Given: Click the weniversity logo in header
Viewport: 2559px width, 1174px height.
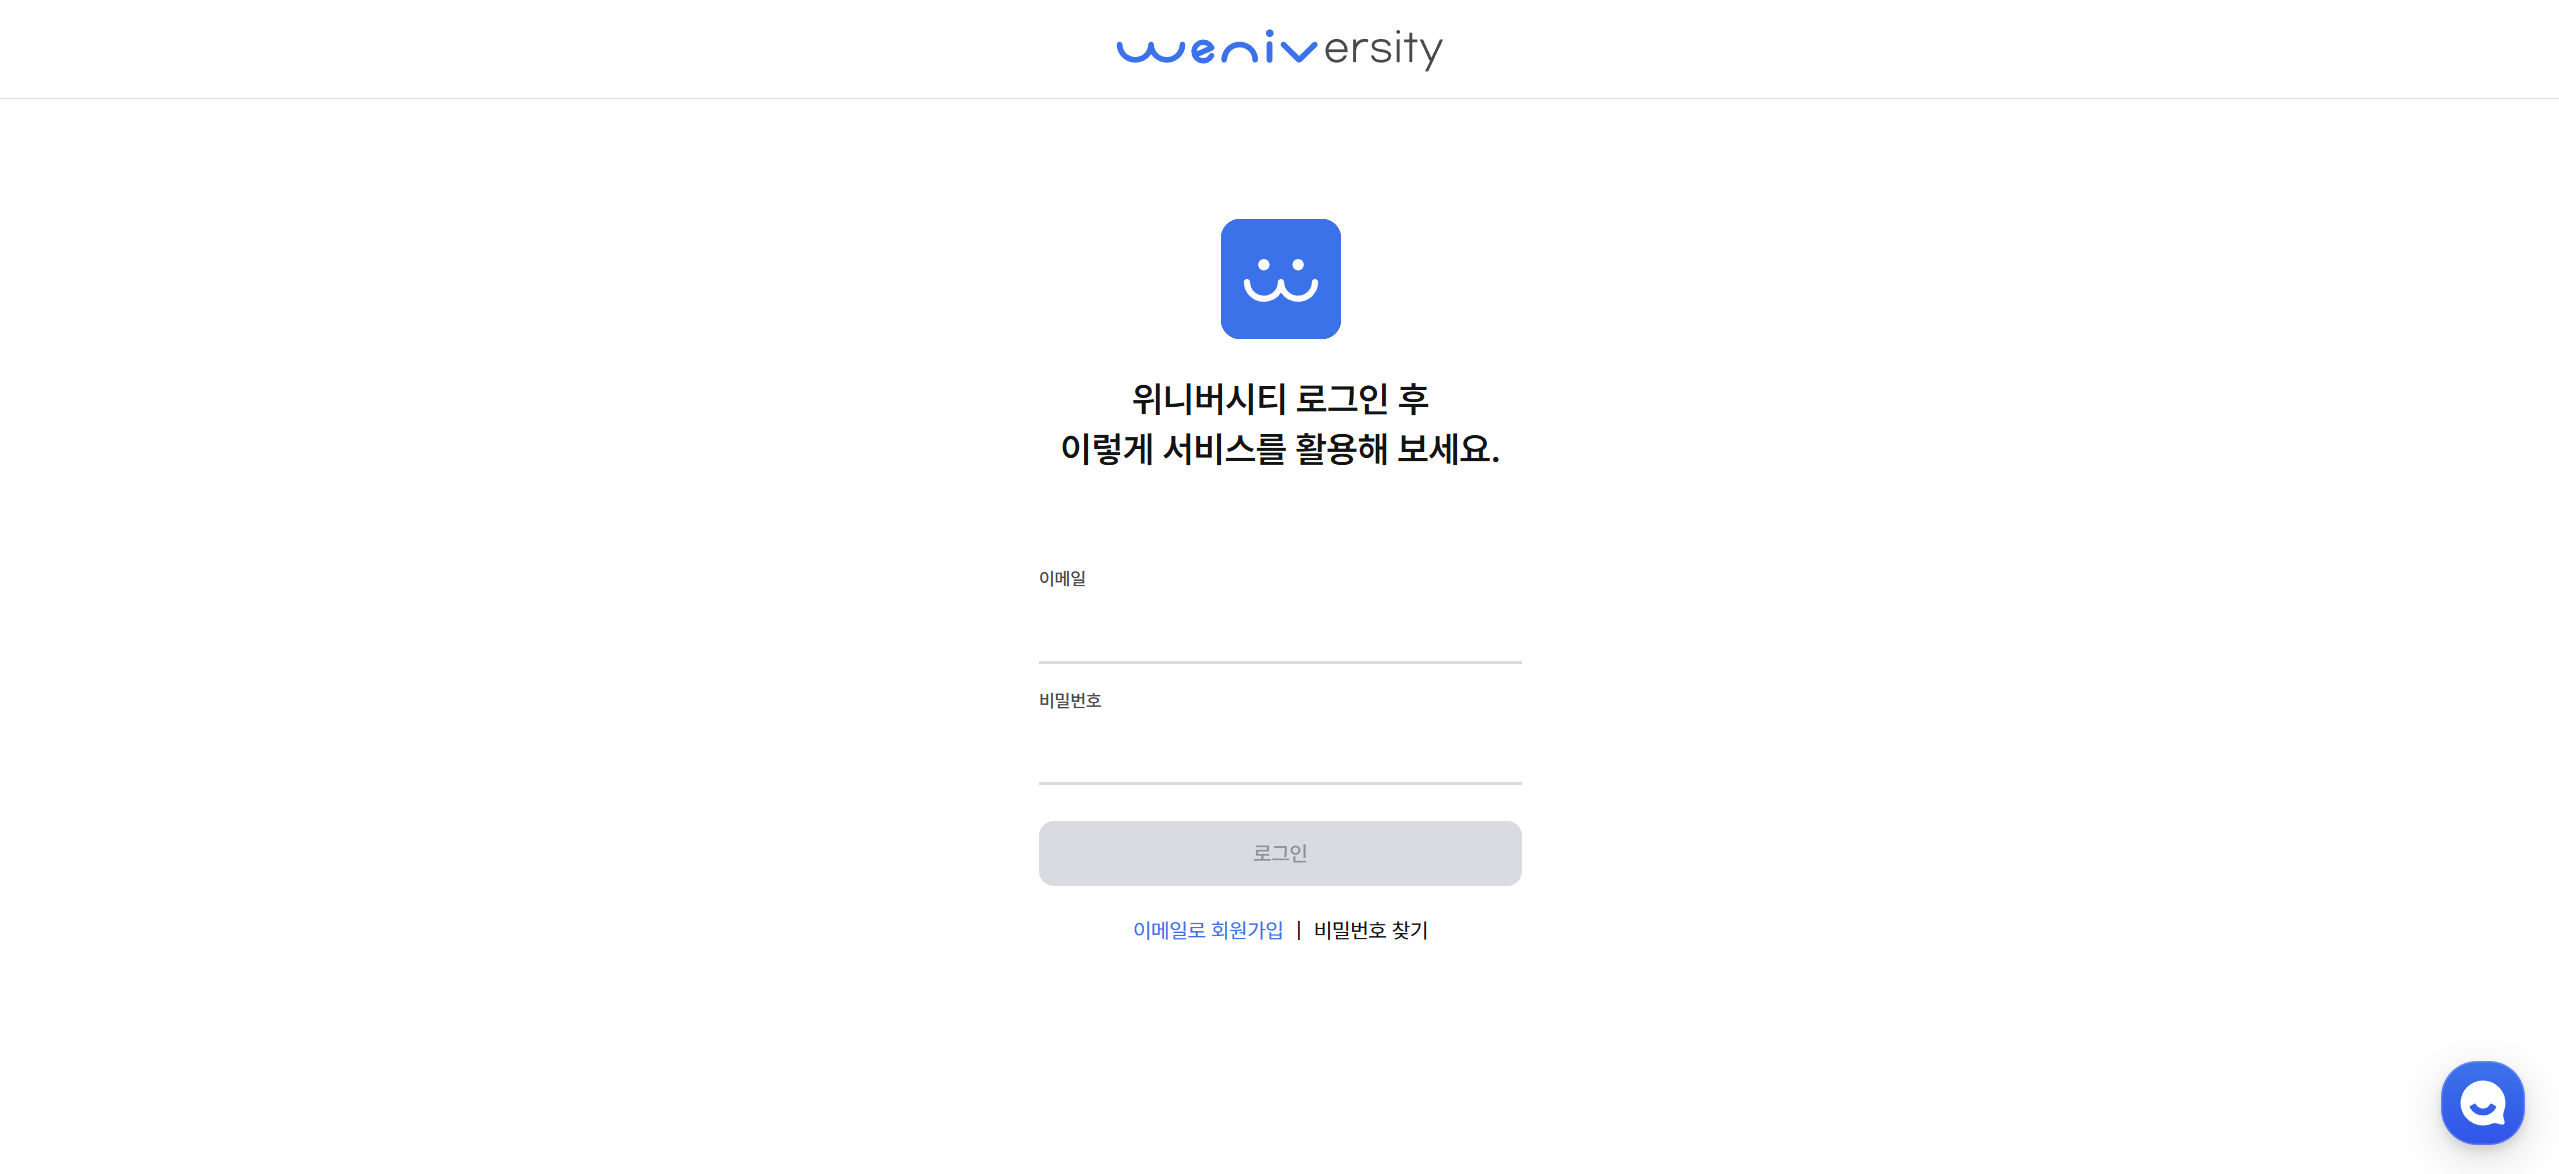Looking at the screenshot, I should click(1279, 49).
